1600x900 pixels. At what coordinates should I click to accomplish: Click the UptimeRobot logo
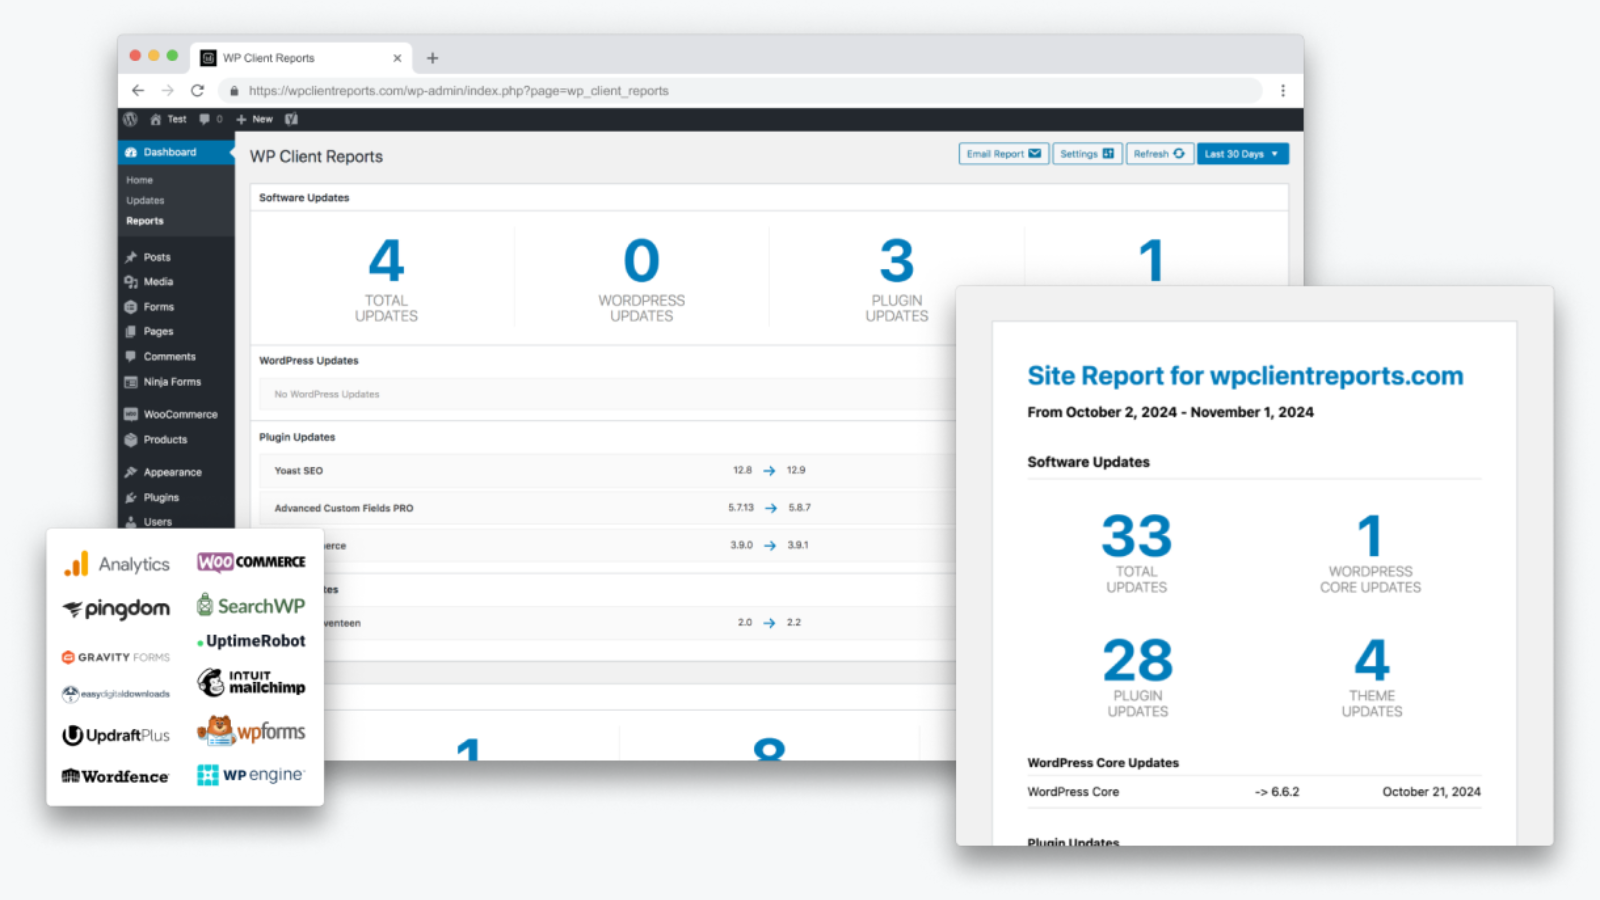[x=251, y=641]
